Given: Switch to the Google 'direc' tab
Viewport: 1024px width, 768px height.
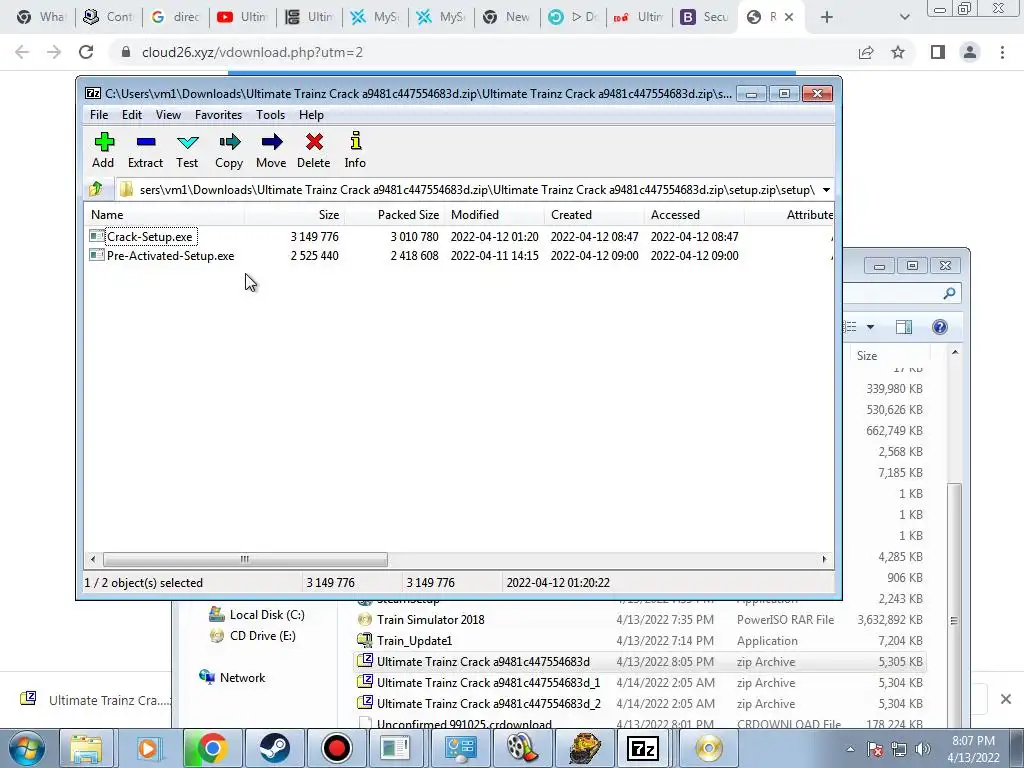Looking at the screenshot, I should (176, 17).
